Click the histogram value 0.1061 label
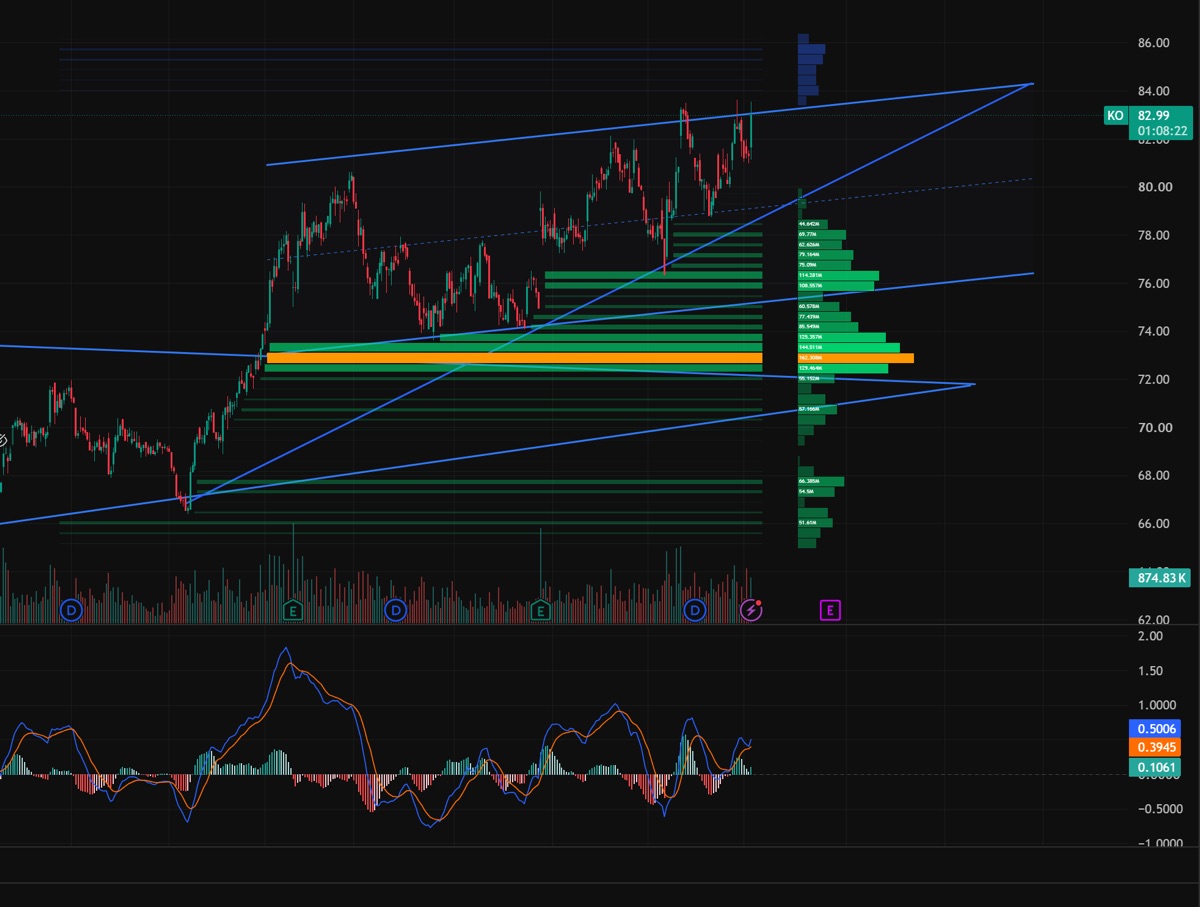The image size is (1200, 907). click(1155, 768)
